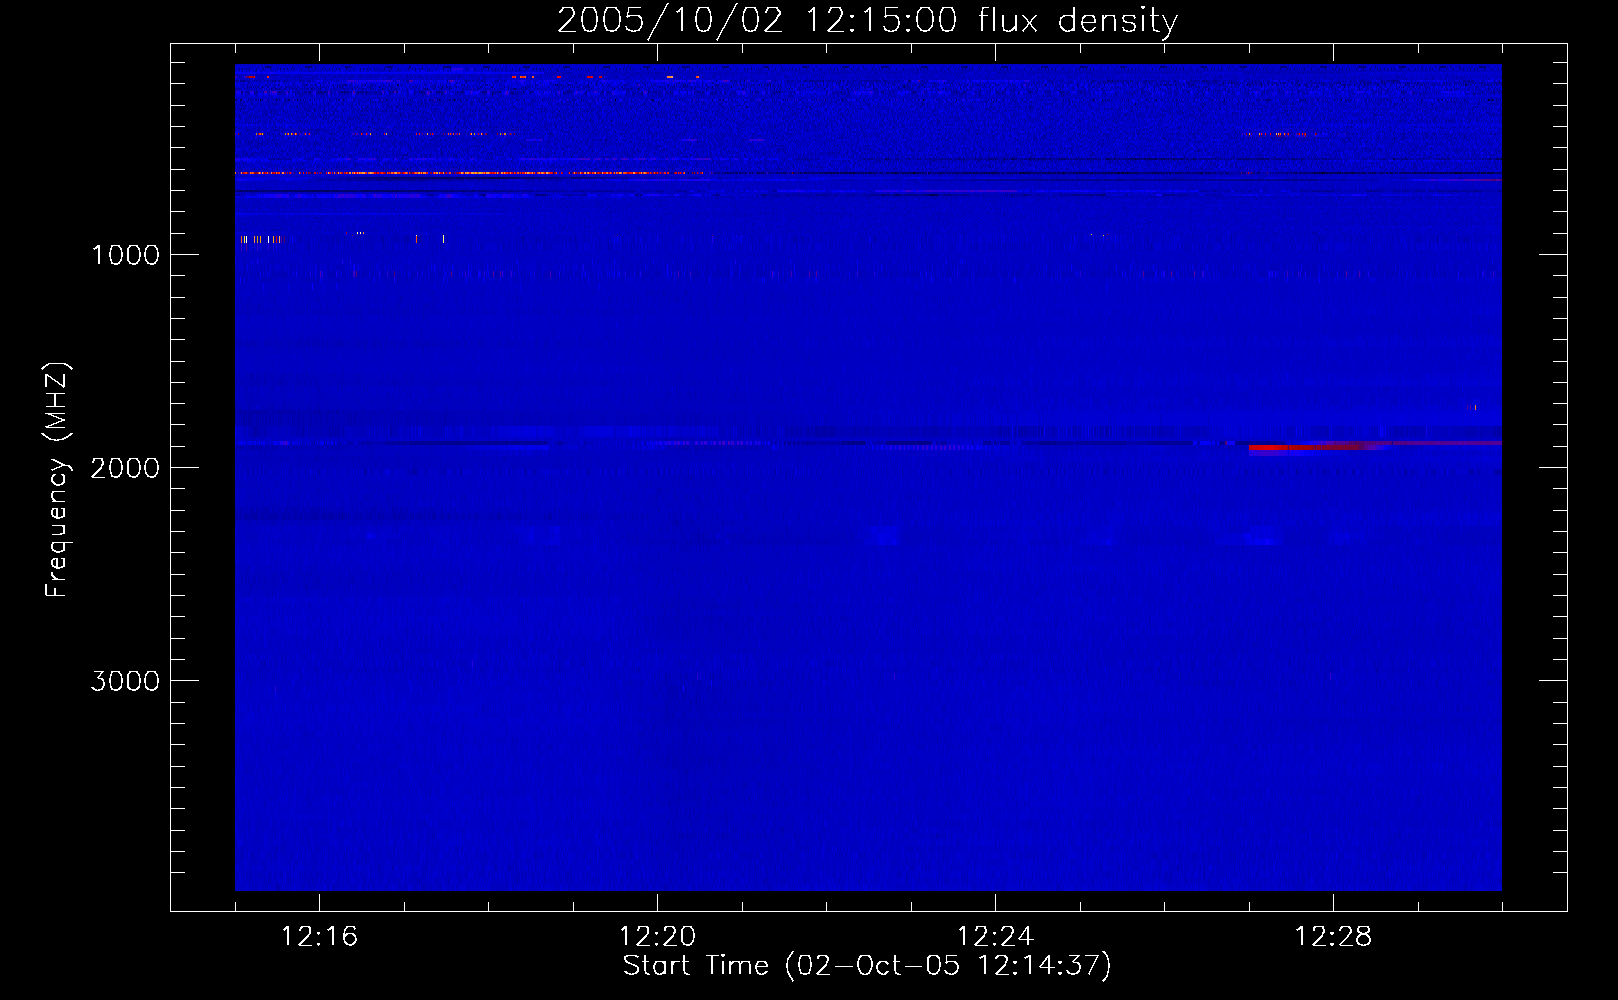Click the 12:28 time tick label

pyautogui.click(x=1333, y=937)
